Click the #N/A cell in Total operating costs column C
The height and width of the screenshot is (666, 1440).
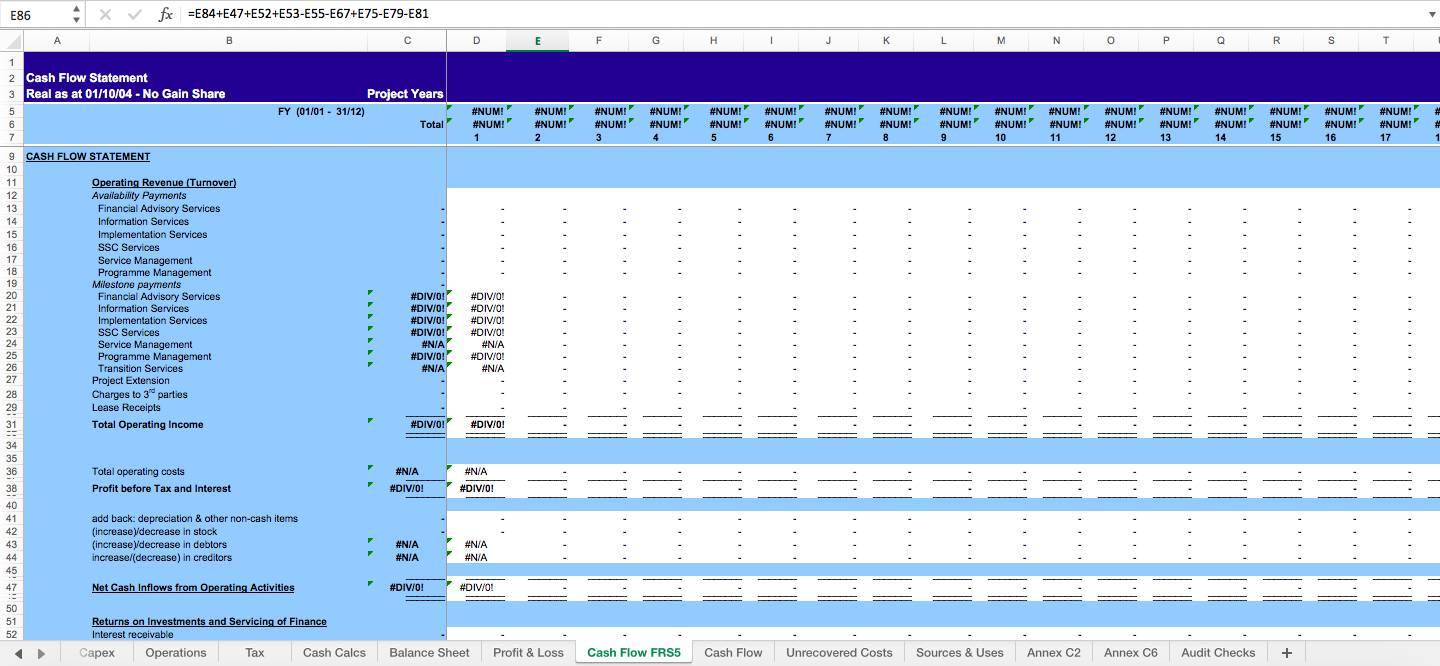[407, 472]
